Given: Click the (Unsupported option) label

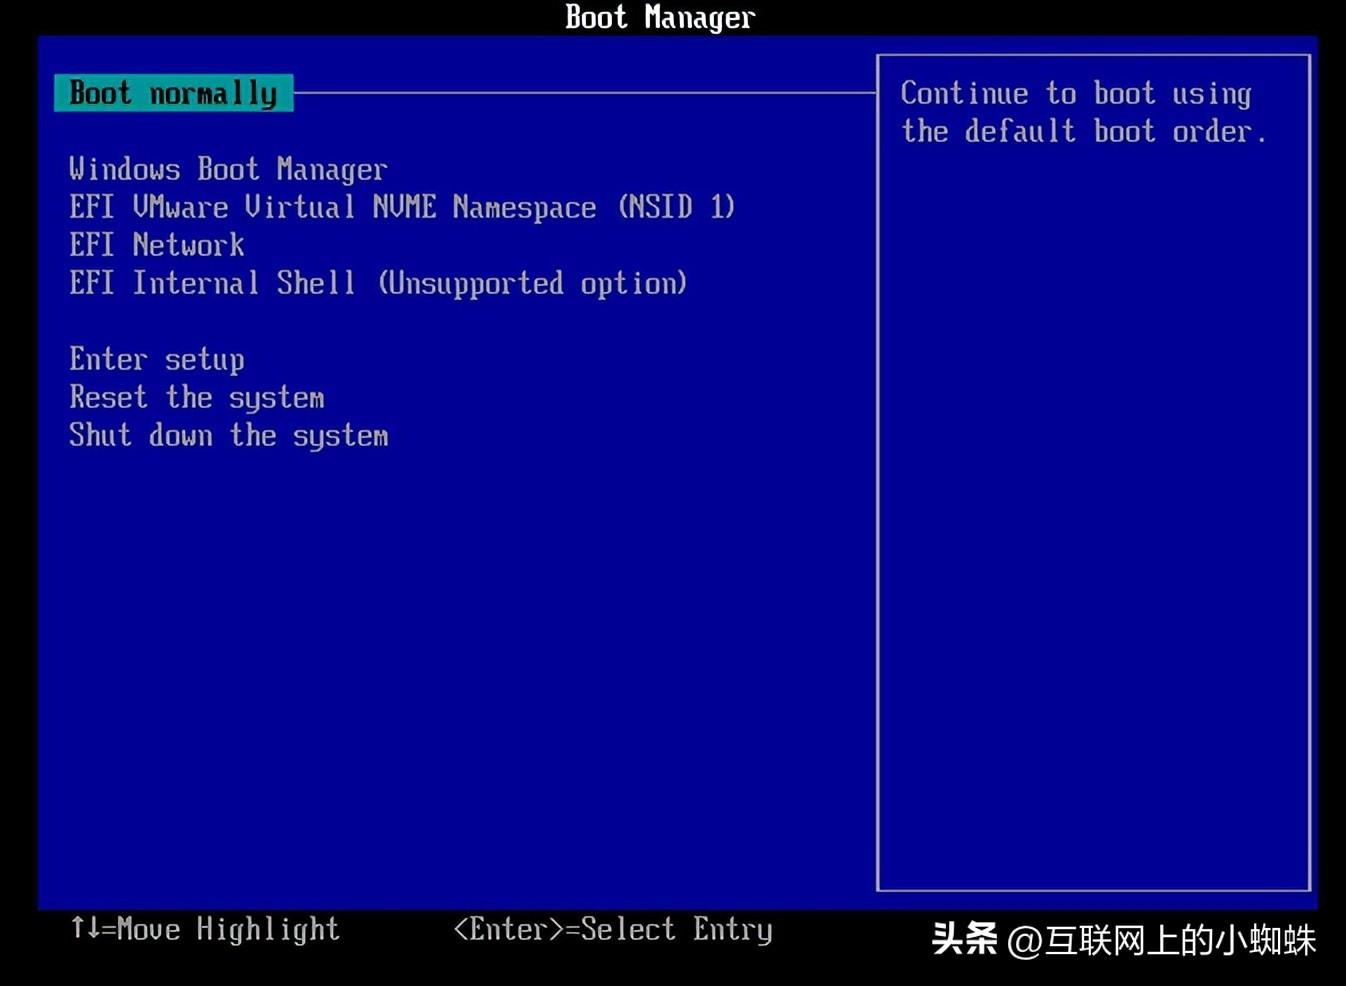Looking at the screenshot, I should [533, 283].
